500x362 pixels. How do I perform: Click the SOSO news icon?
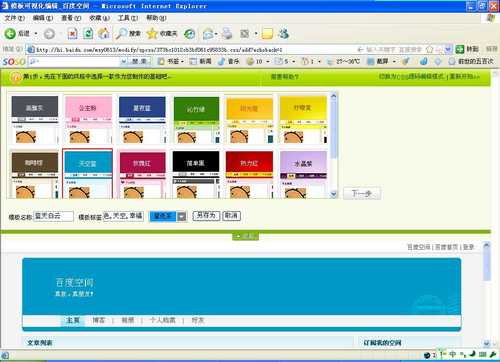click(193, 61)
